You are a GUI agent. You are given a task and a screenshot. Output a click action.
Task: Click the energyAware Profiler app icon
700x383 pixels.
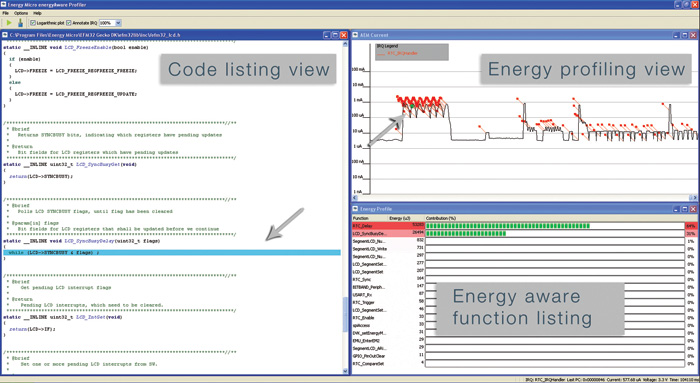[x=4, y=4]
